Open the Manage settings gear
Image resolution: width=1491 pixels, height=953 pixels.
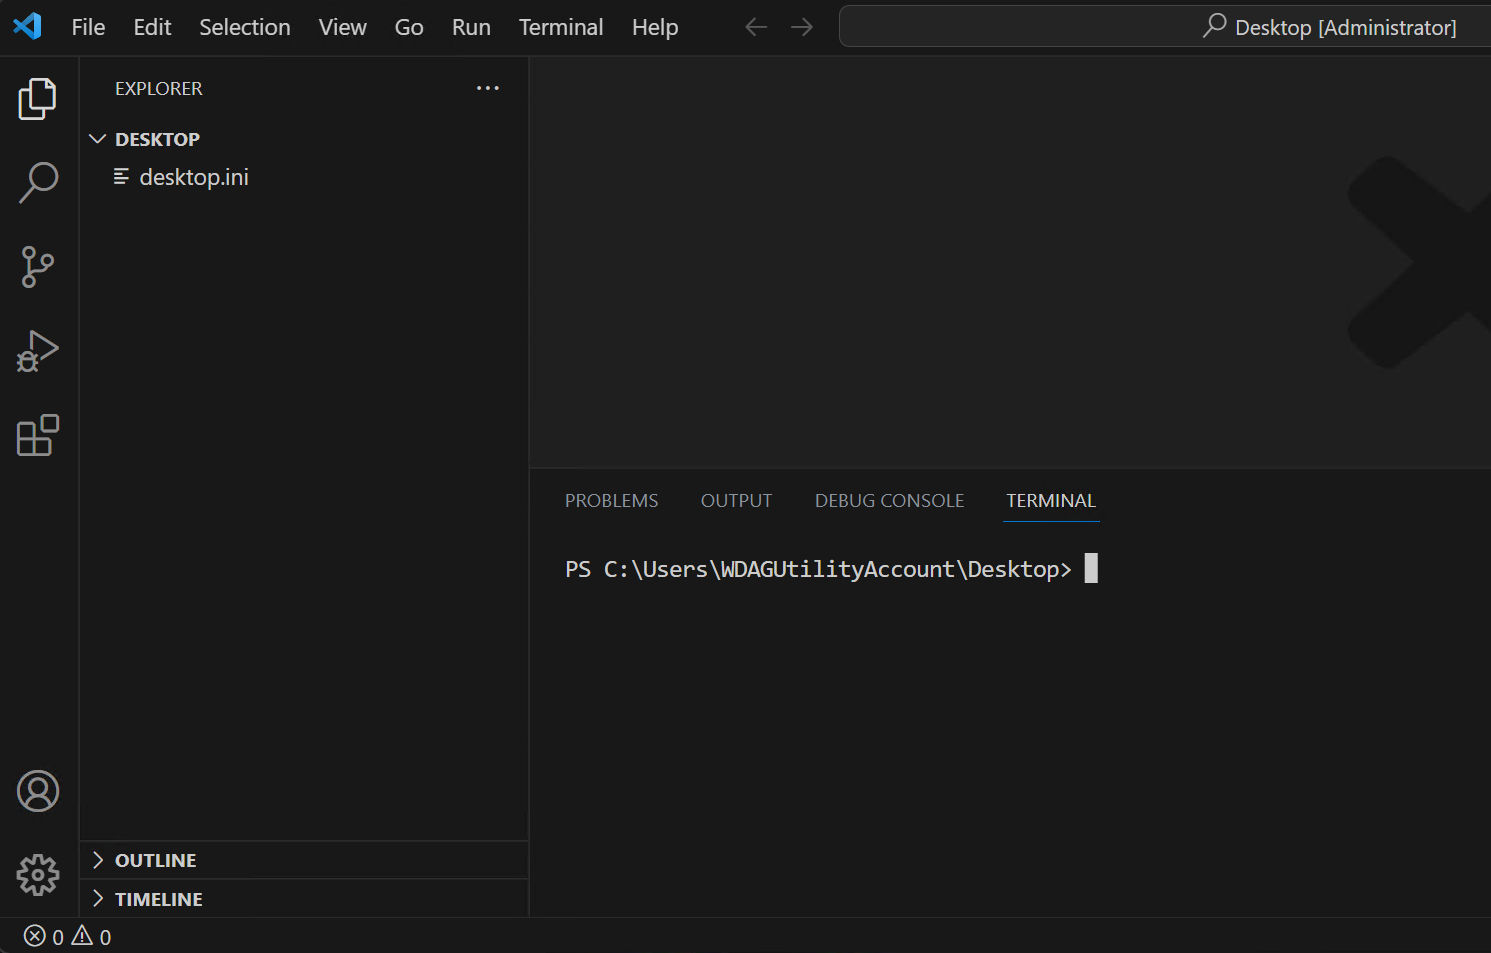coord(38,875)
